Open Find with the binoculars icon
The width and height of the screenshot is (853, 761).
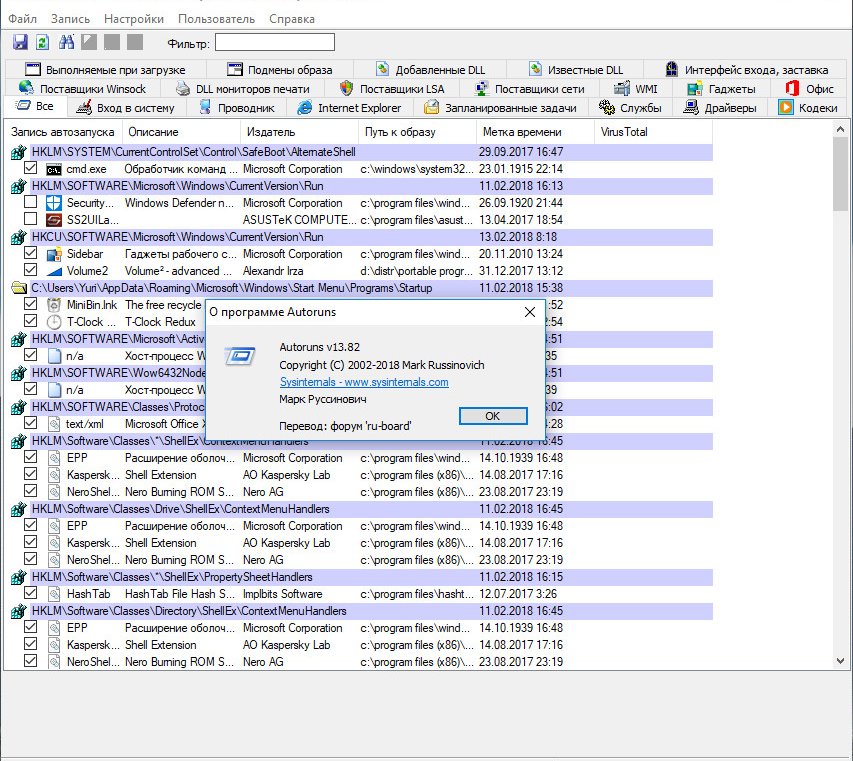click(66, 42)
